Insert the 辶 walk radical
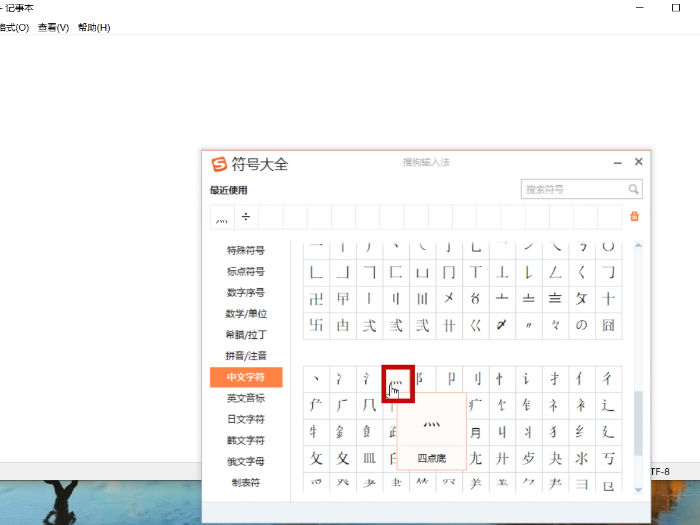The width and height of the screenshot is (700, 525). (x=608, y=405)
